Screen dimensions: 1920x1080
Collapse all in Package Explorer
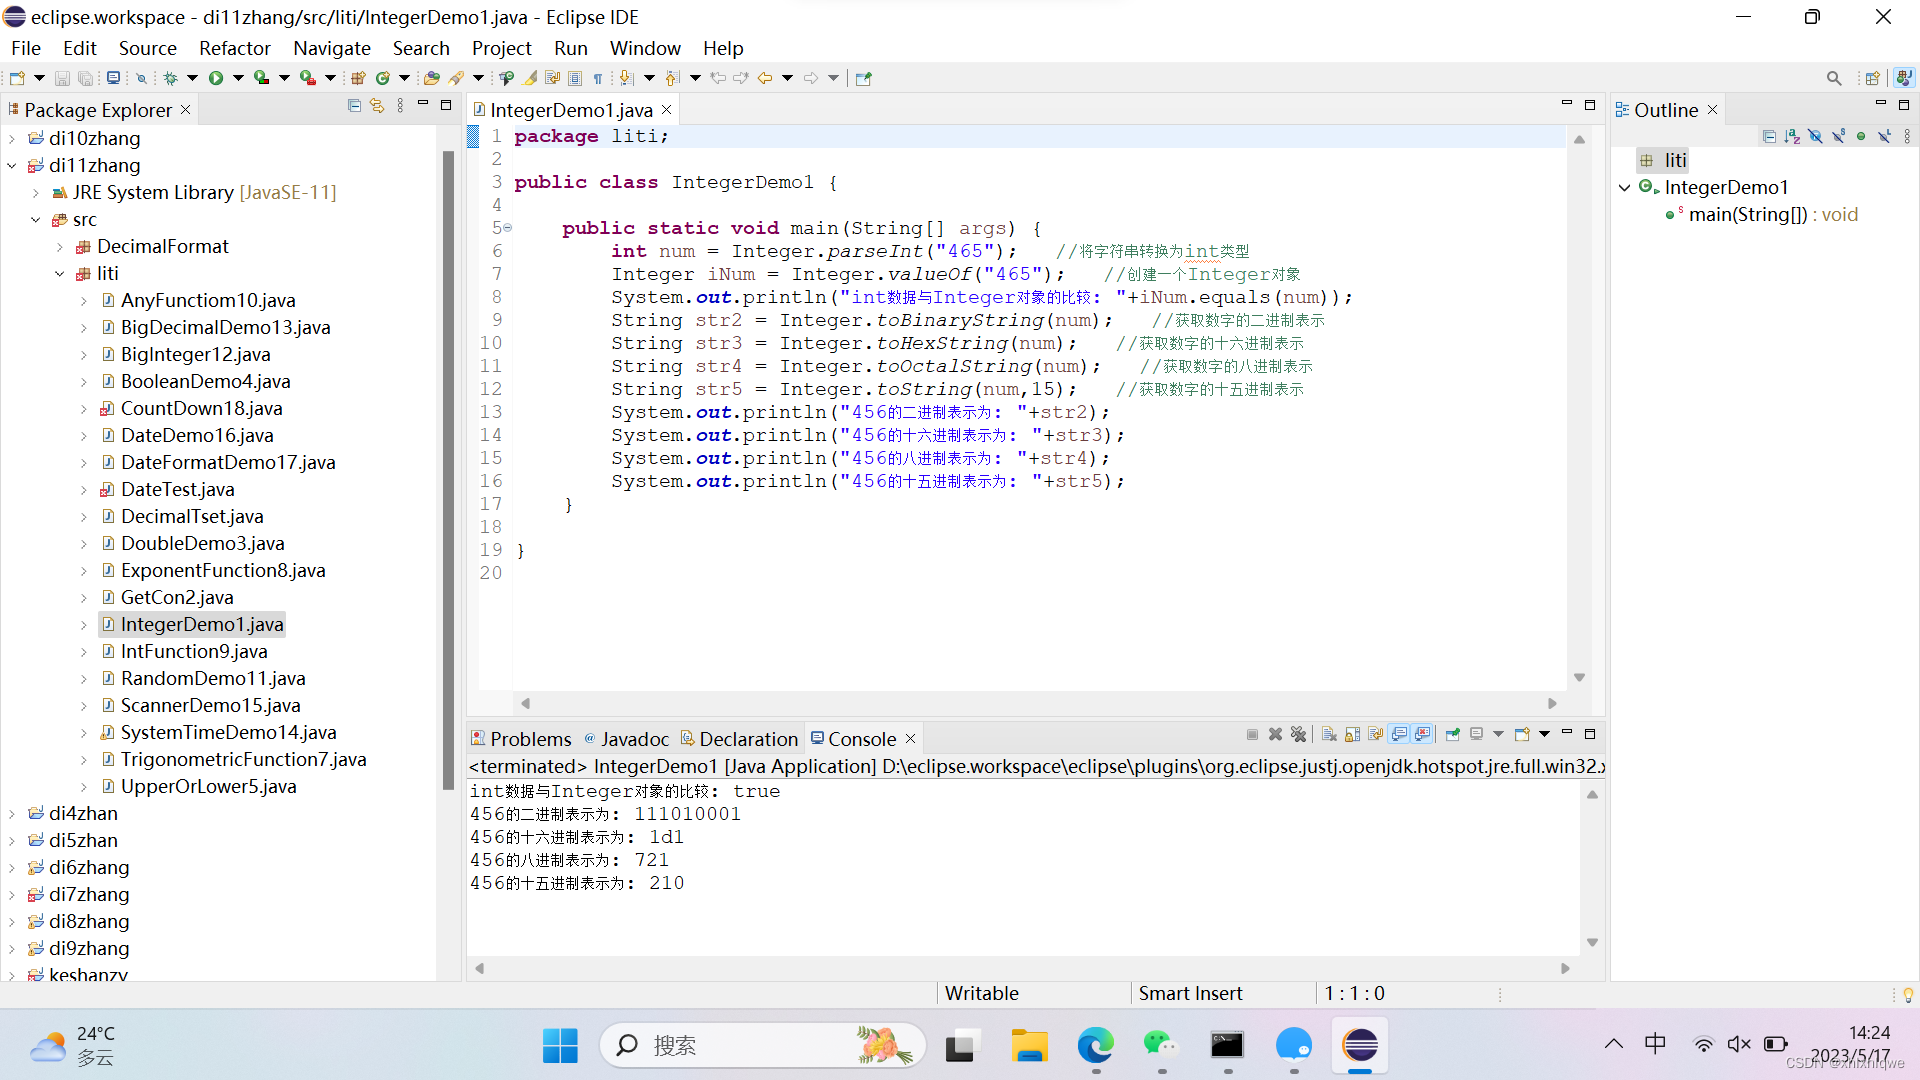click(354, 106)
